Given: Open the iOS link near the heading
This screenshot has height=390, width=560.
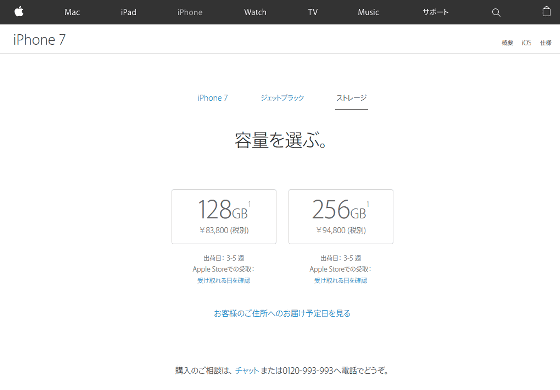Looking at the screenshot, I should pyautogui.click(x=526, y=43).
